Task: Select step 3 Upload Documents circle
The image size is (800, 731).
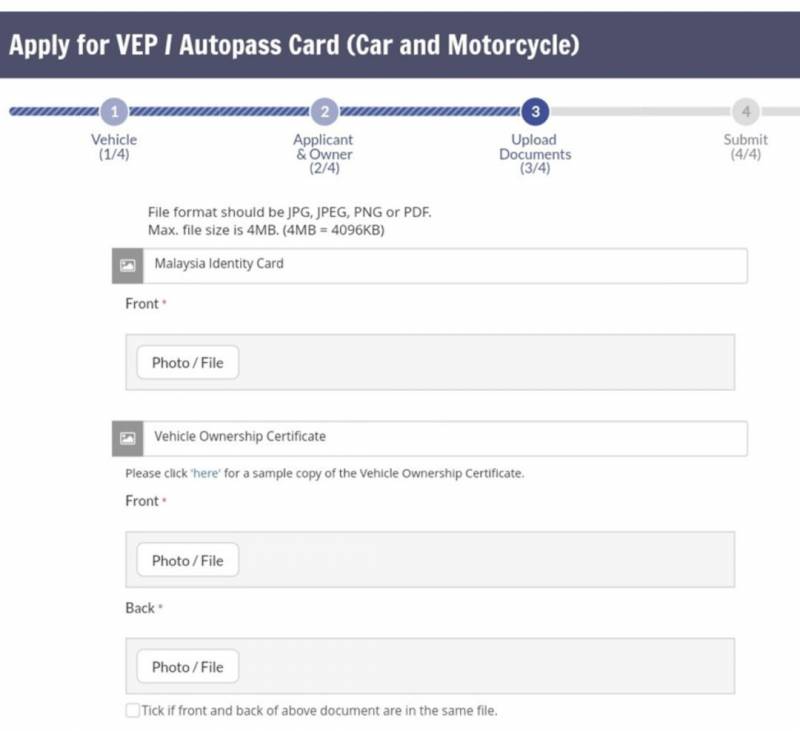Action: click(535, 111)
